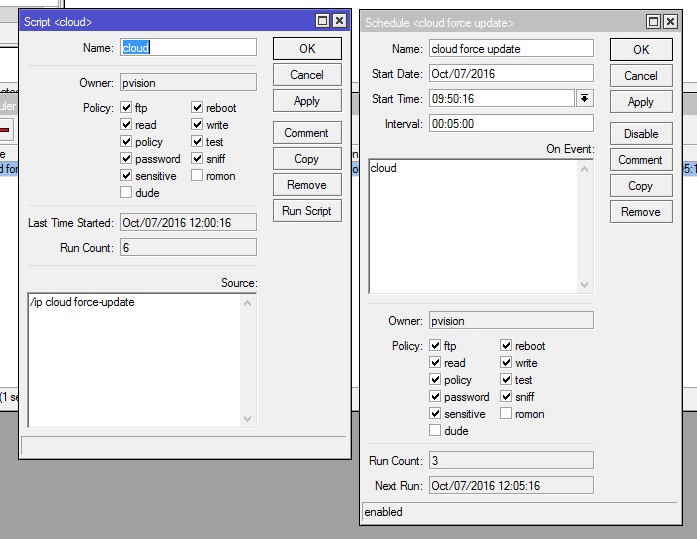
Task: Uncheck write policy in Schedule window
Action: pos(506,362)
